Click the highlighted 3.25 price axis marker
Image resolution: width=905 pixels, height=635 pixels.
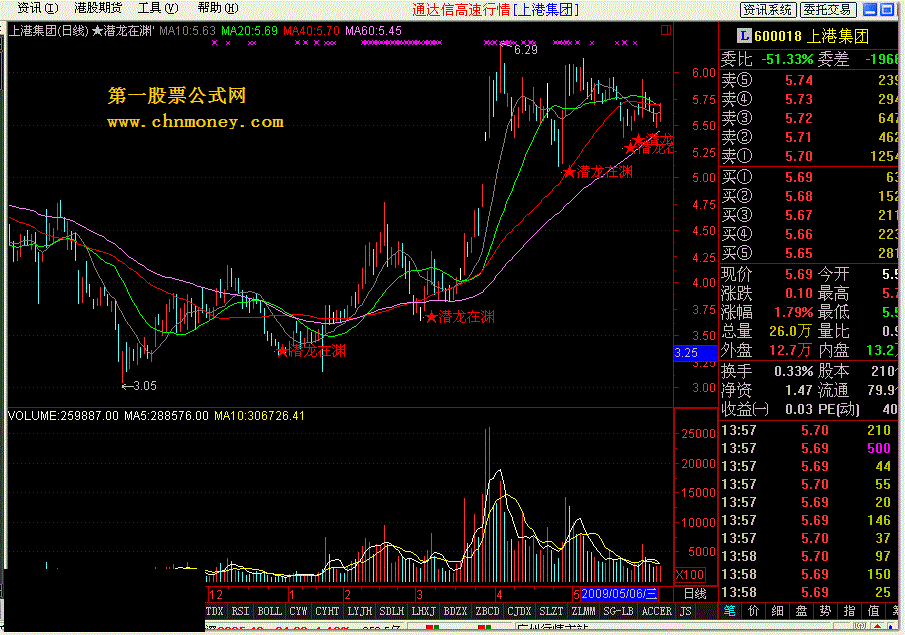[695, 353]
